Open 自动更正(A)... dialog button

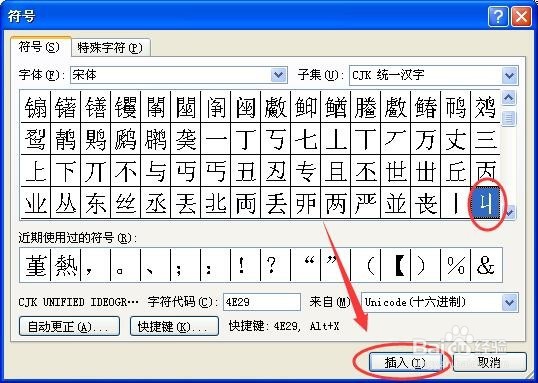point(69,326)
